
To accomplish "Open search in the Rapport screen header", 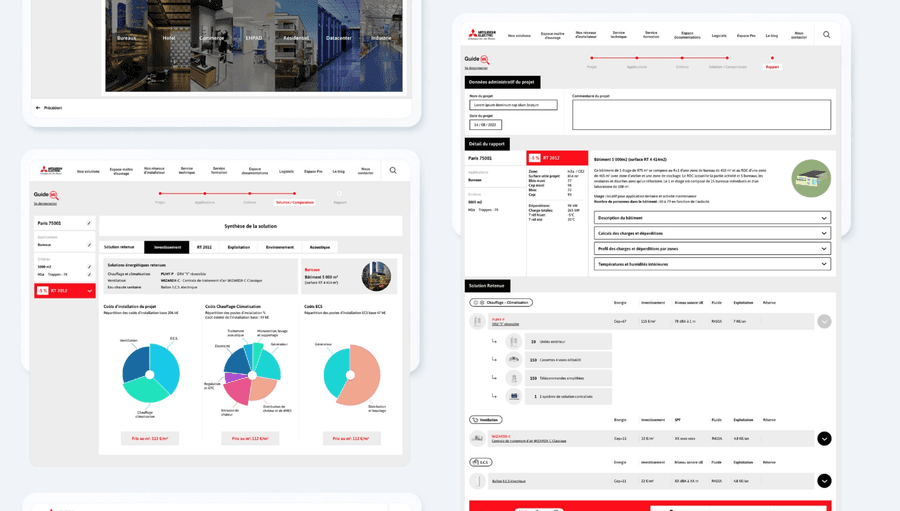I will tap(827, 34).
